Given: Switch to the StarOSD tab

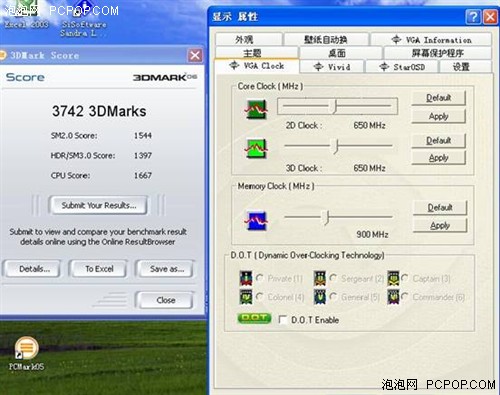Looking at the screenshot, I should click(x=402, y=67).
